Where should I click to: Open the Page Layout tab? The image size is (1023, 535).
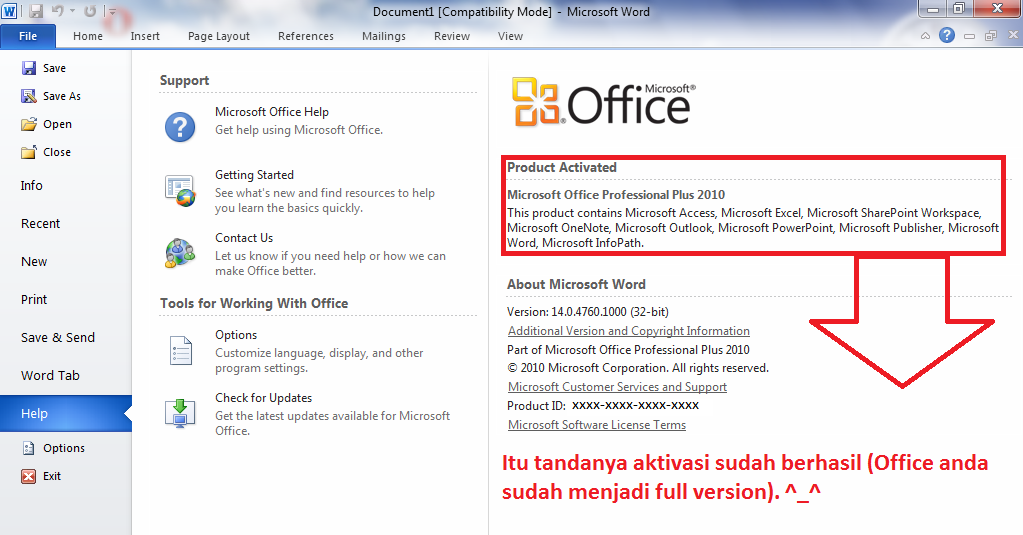[x=219, y=36]
